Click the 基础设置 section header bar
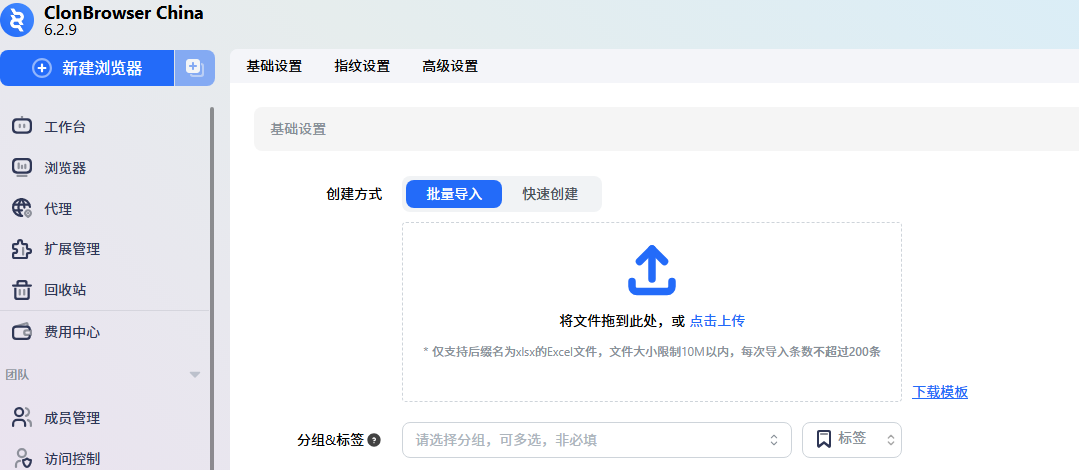Image resolution: width=1079 pixels, height=470 pixels. click(x=666, y=129)
